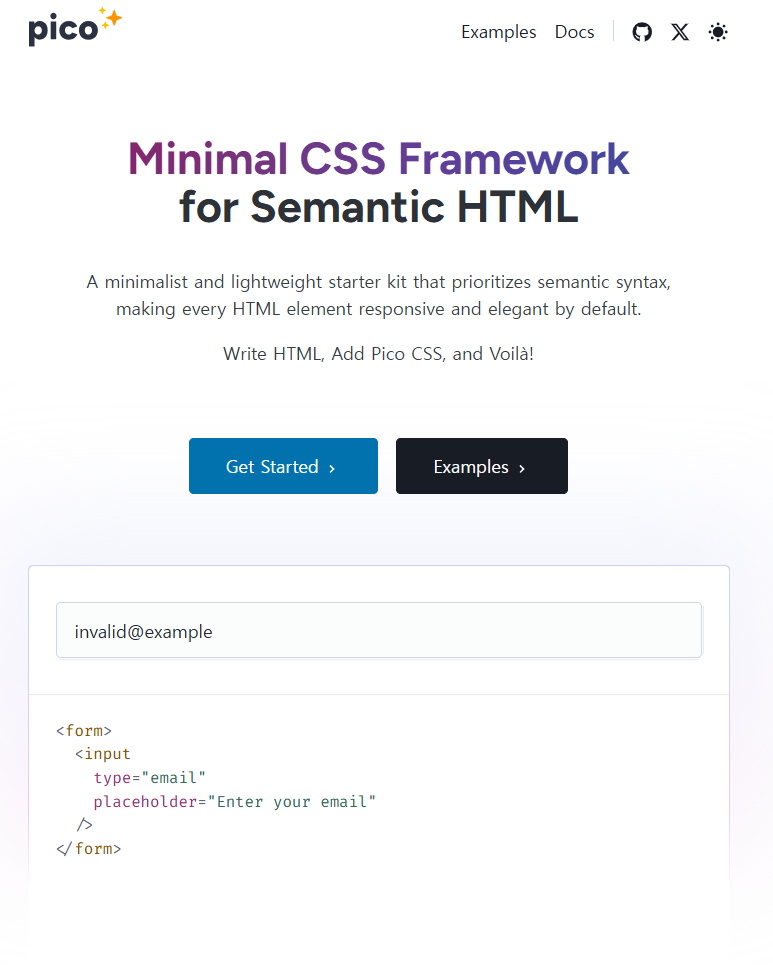Open the Examples nav link
The width and height of the screenshot is (773, 965).
(499, 32)
